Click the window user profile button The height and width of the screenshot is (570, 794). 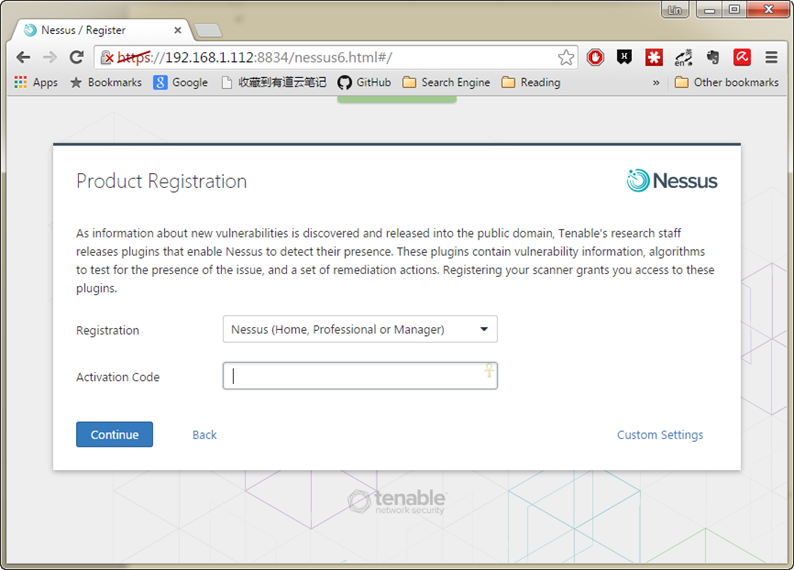[675, 9]
